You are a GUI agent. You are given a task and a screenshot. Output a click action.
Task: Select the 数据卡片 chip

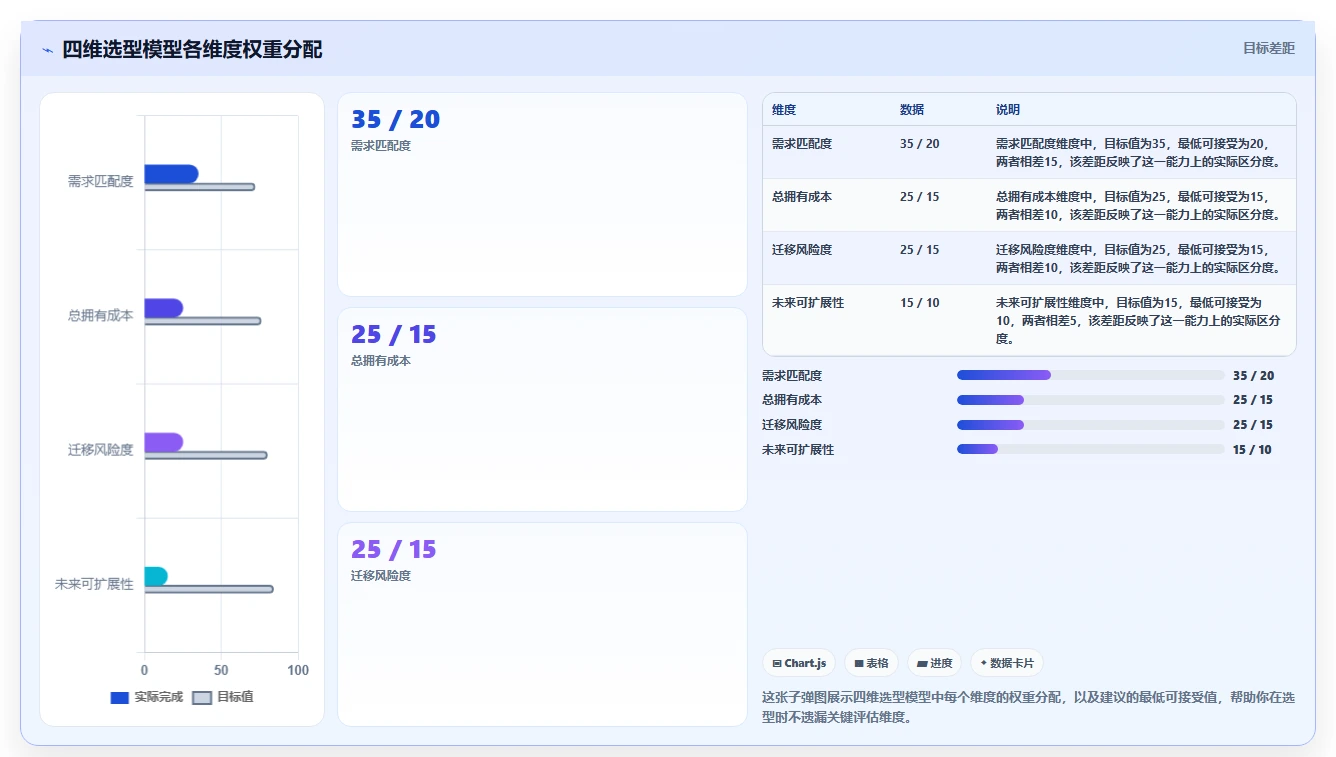point(1007,663)
